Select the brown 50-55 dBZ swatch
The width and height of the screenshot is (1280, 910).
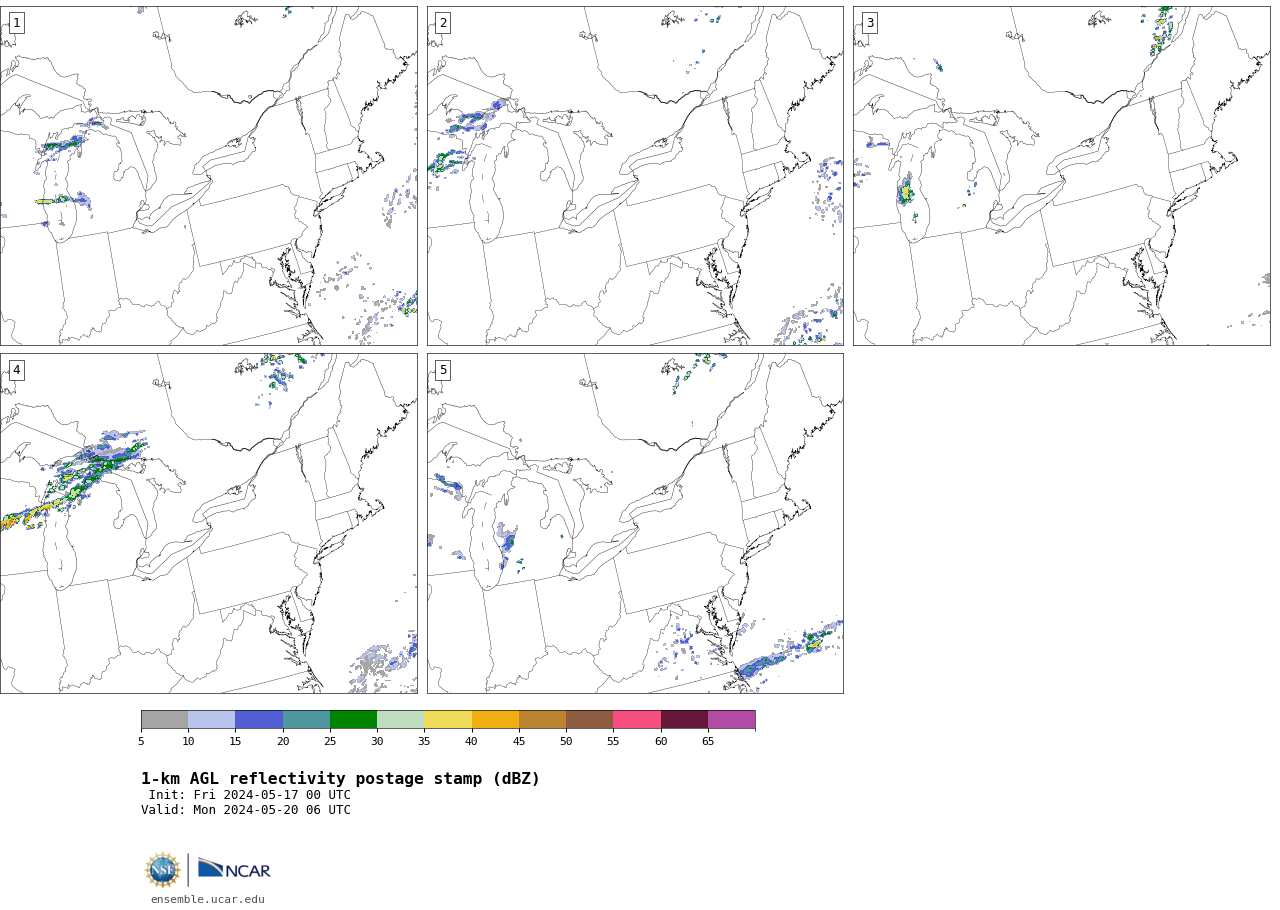click(x=589, y=720)
